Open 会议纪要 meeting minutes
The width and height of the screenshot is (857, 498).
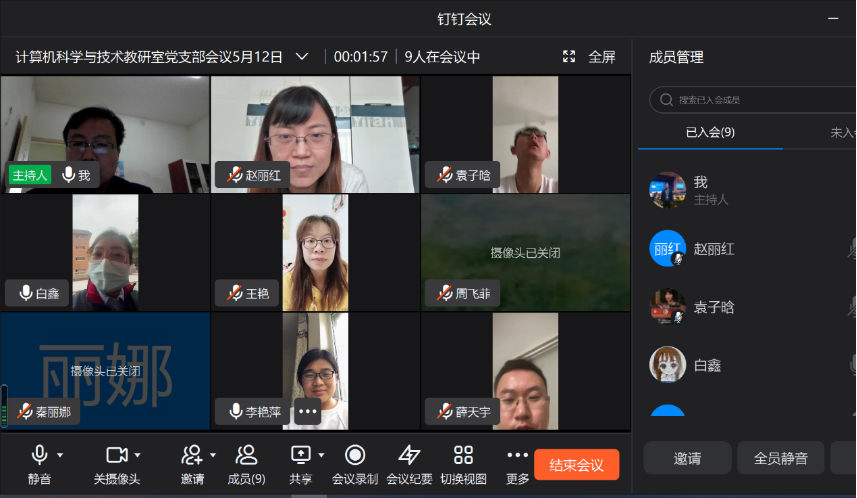coord(409,456)
